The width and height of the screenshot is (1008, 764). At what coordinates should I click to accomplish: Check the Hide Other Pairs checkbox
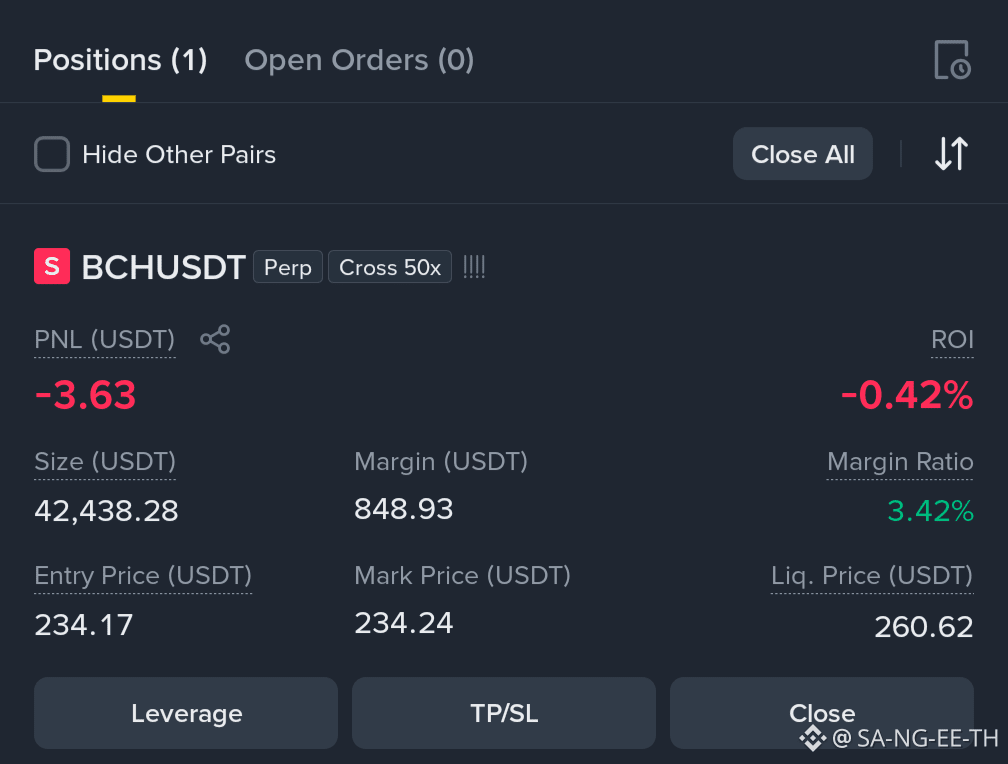52,154
